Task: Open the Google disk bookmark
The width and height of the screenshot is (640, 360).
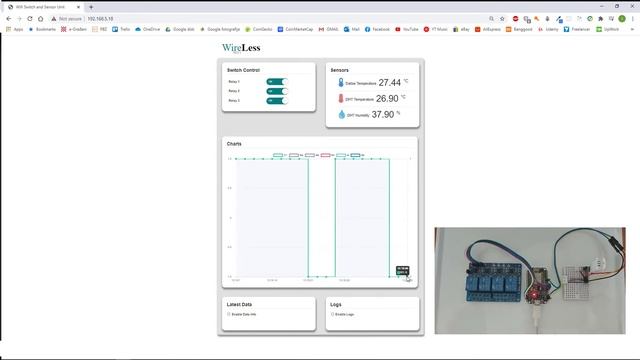Action: point(180,29)
